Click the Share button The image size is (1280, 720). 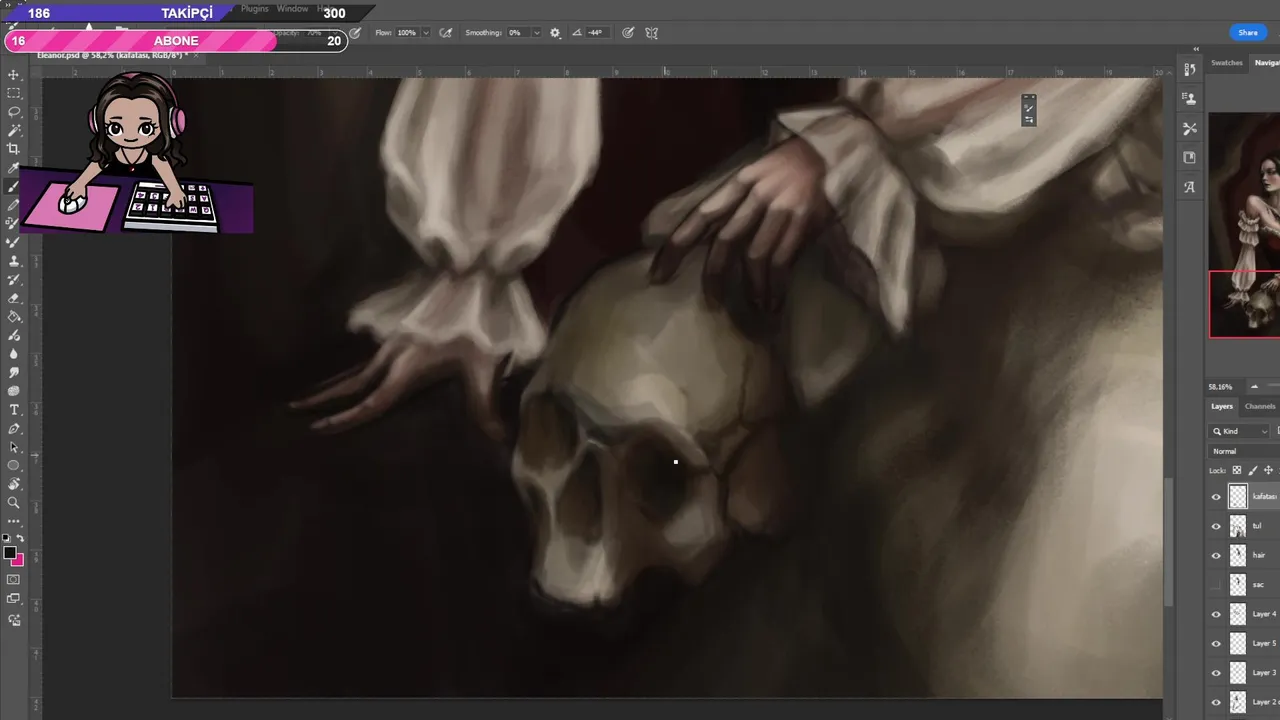click(x=1248, y=33)
